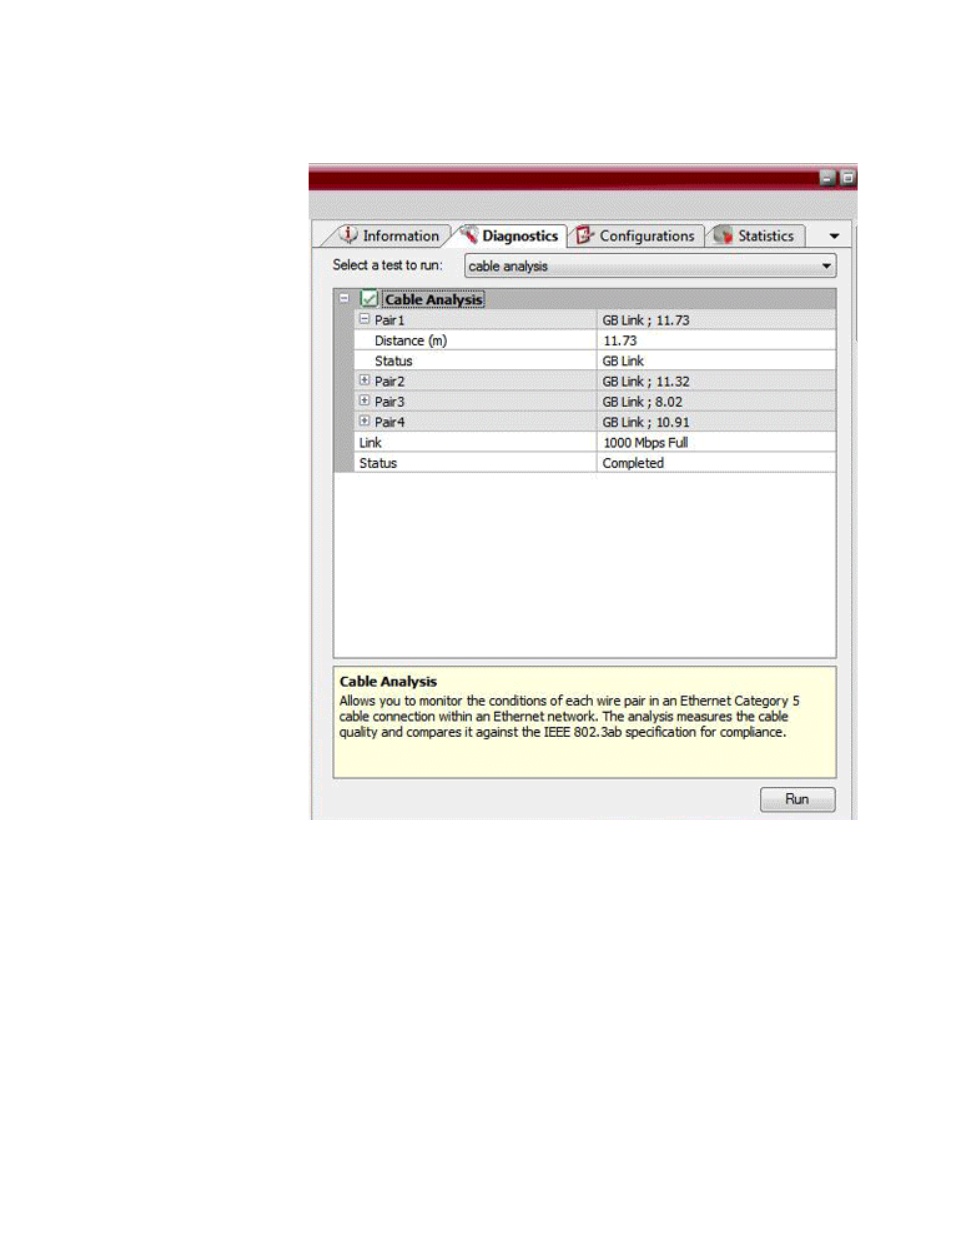Click the 'GB Link ; 10.91' value
The image size is (954, 1235).
[646, 422]
